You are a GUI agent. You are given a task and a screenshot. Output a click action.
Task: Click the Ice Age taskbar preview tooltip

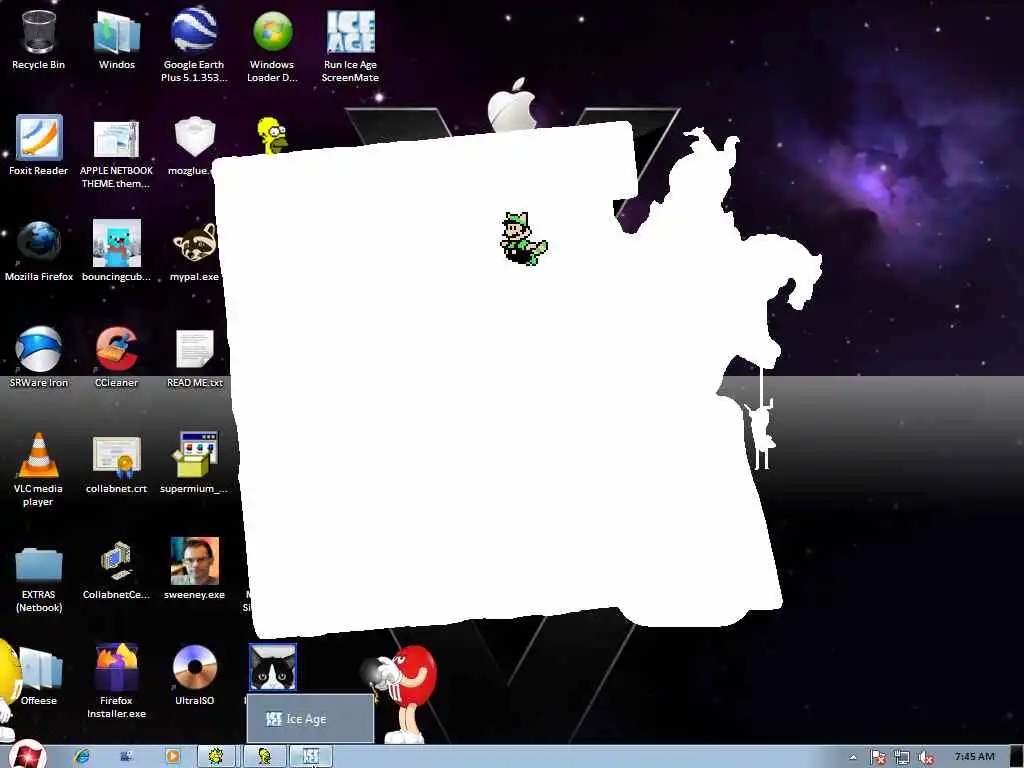[x=310, y=718]
